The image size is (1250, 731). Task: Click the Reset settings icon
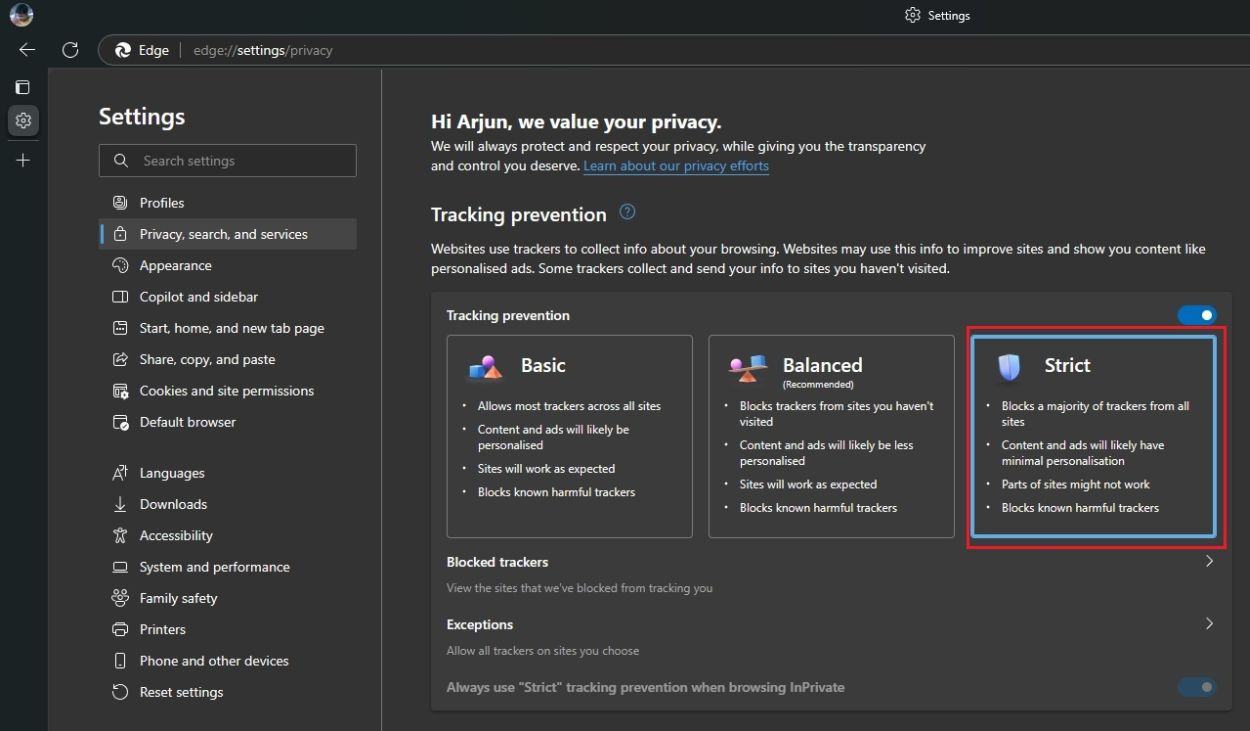click(x=120, y=692)
